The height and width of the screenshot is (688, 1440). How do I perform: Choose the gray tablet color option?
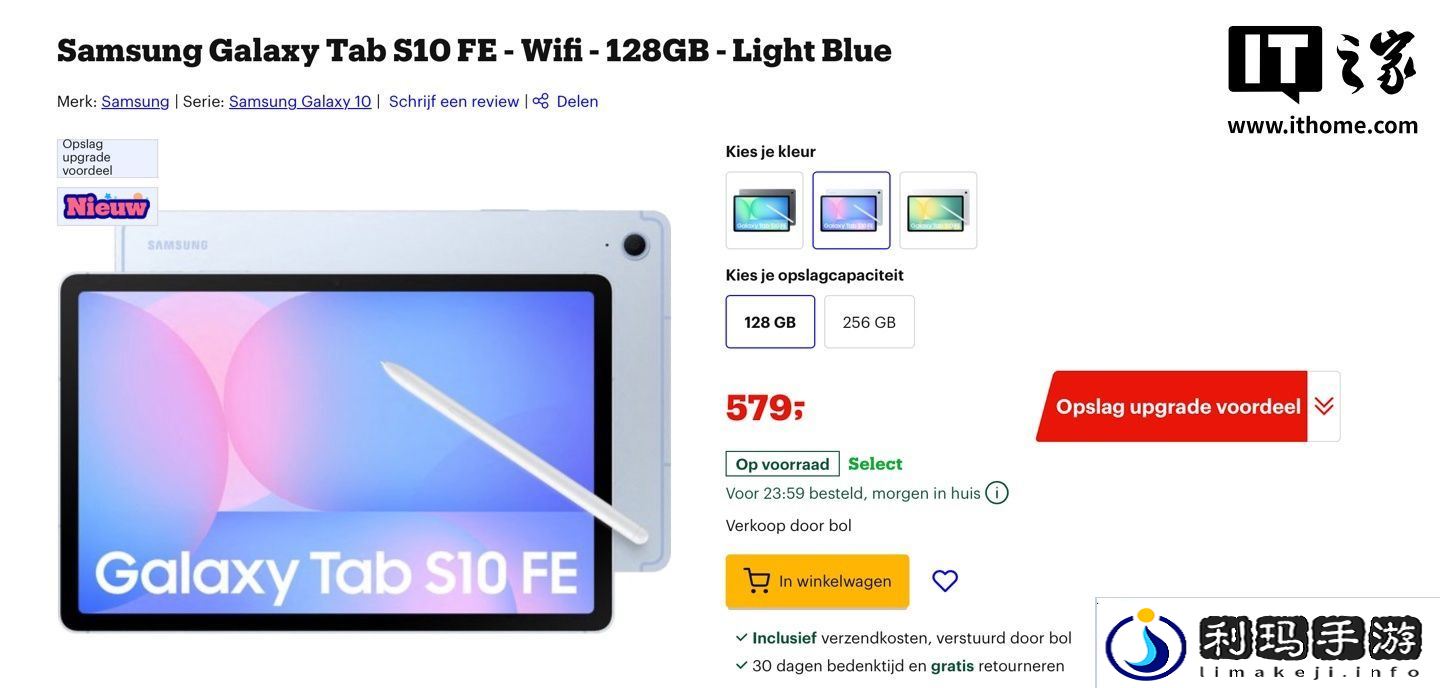765,210
